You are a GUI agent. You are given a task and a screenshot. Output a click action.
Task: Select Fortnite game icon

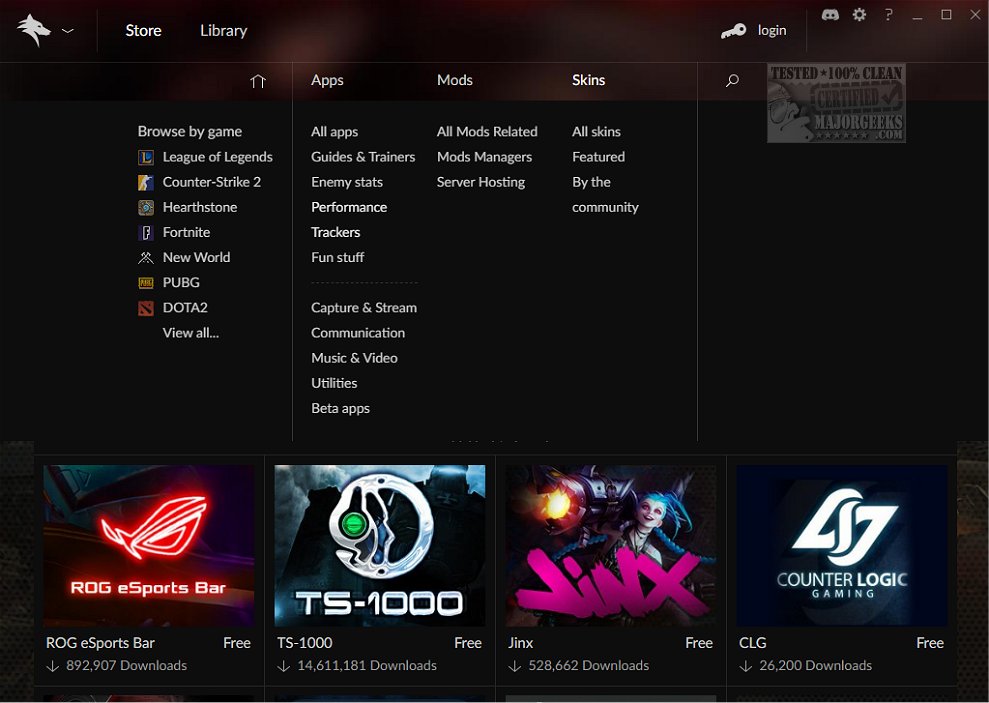pyautogui.click(x=146, y=233)
